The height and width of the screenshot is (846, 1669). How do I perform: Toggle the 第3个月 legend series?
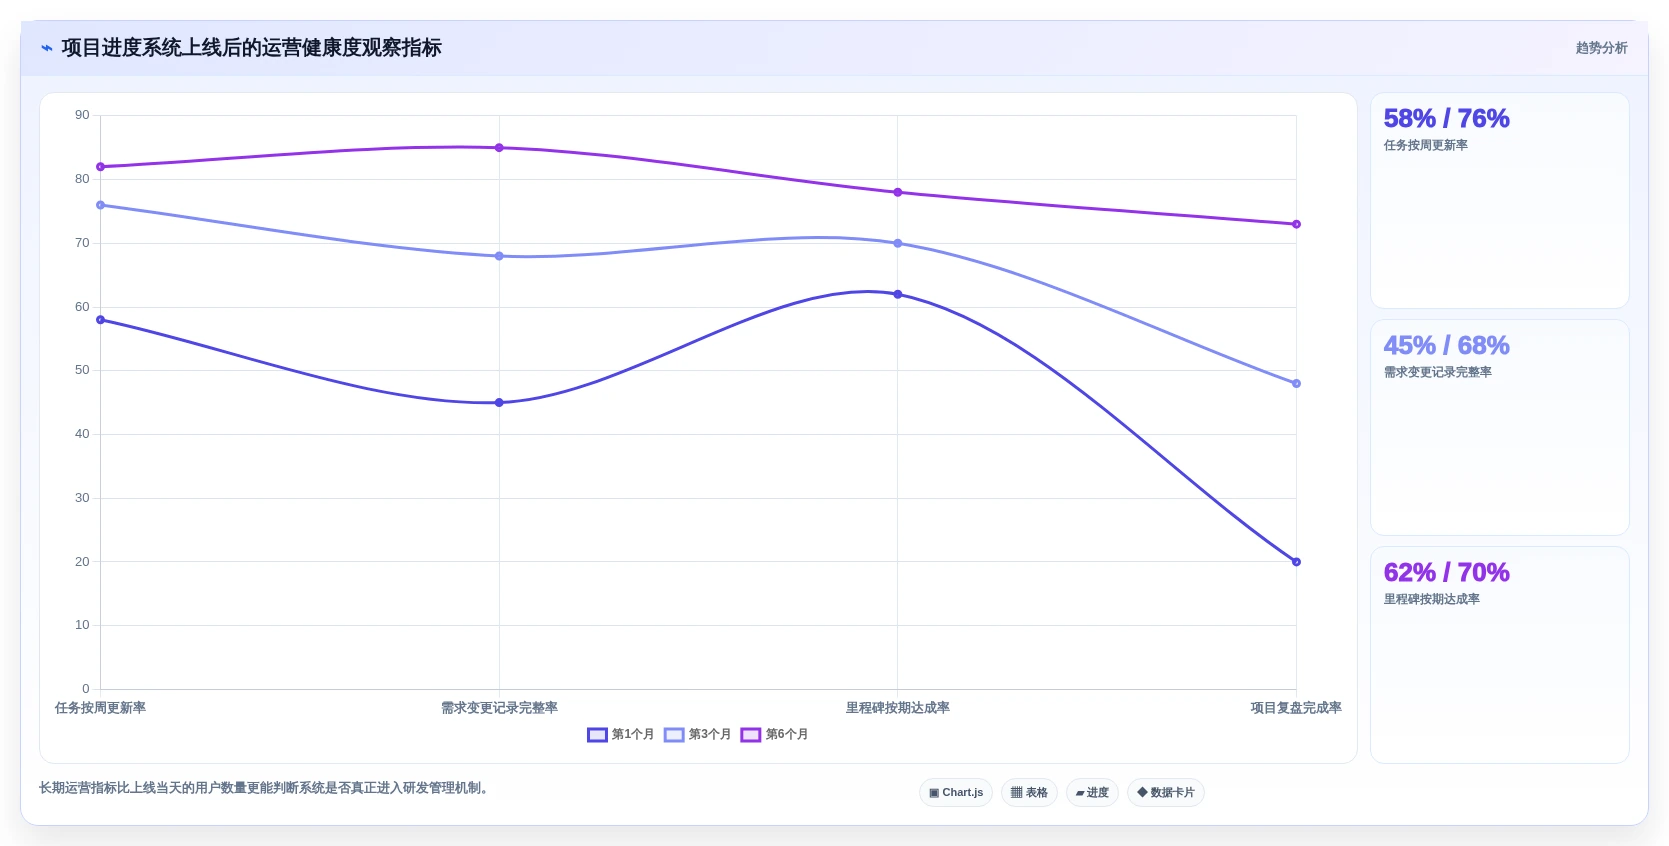click(x=698, y=734)
